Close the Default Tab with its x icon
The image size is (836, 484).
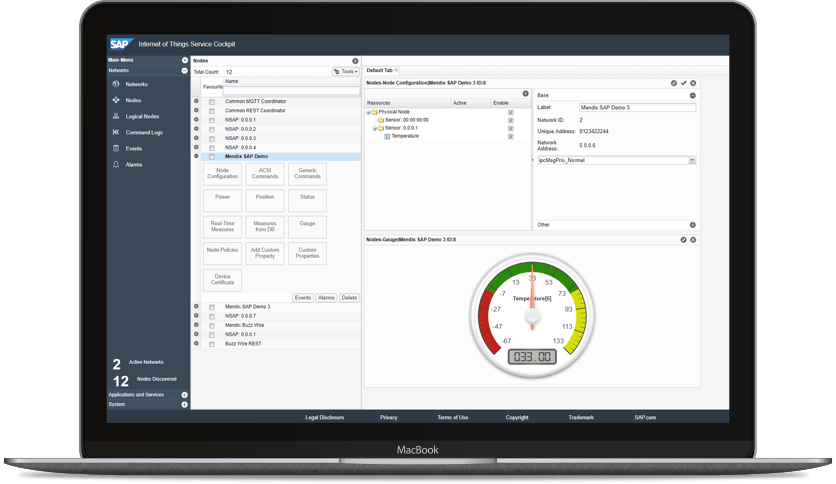pyautogui.click(x=396, y=70)
